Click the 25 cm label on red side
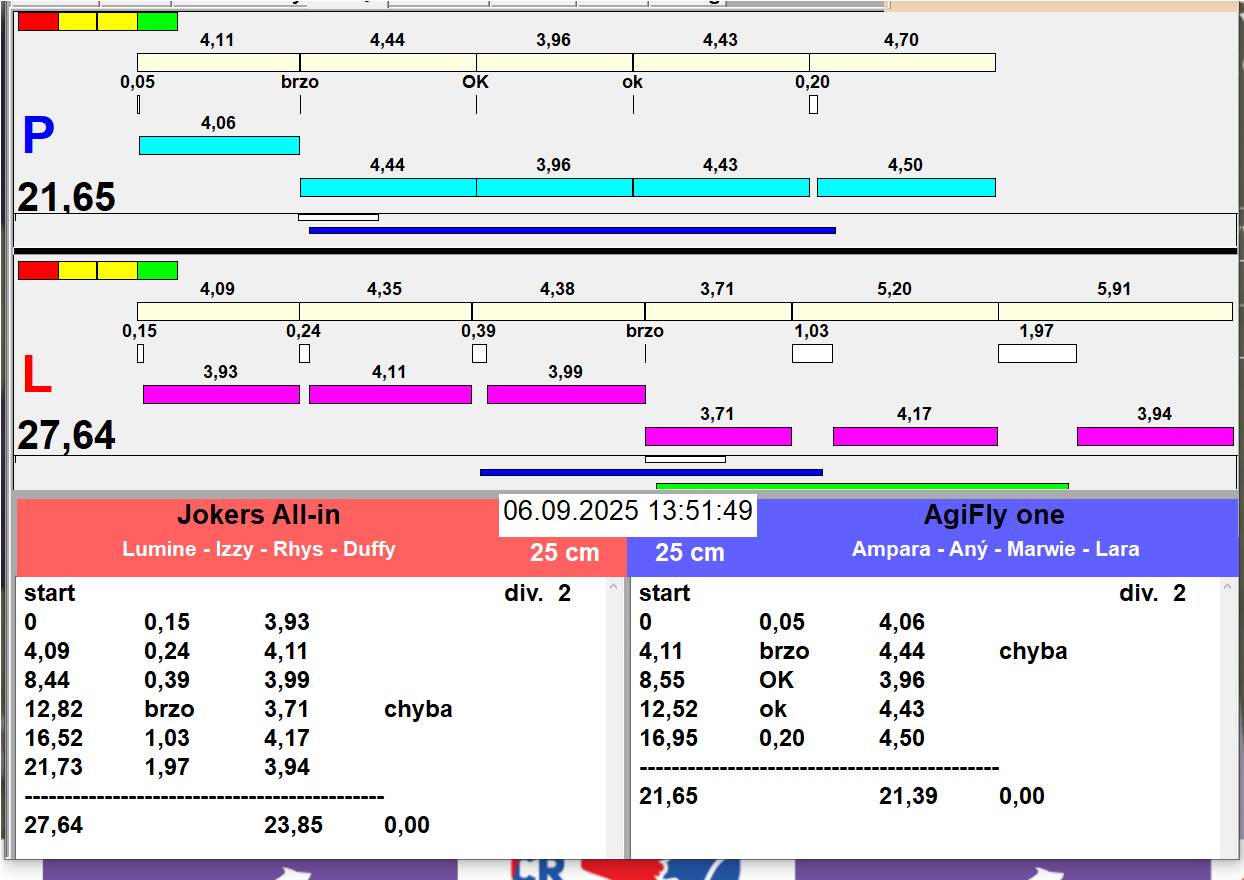This screenshot has width=1244, height=880. (565, 553)
